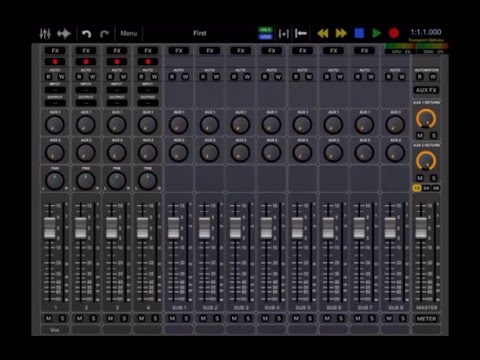The height and width of the screenshot is (360, 480).
Task: Stop playback with the blue square
Action: point(359,33)
